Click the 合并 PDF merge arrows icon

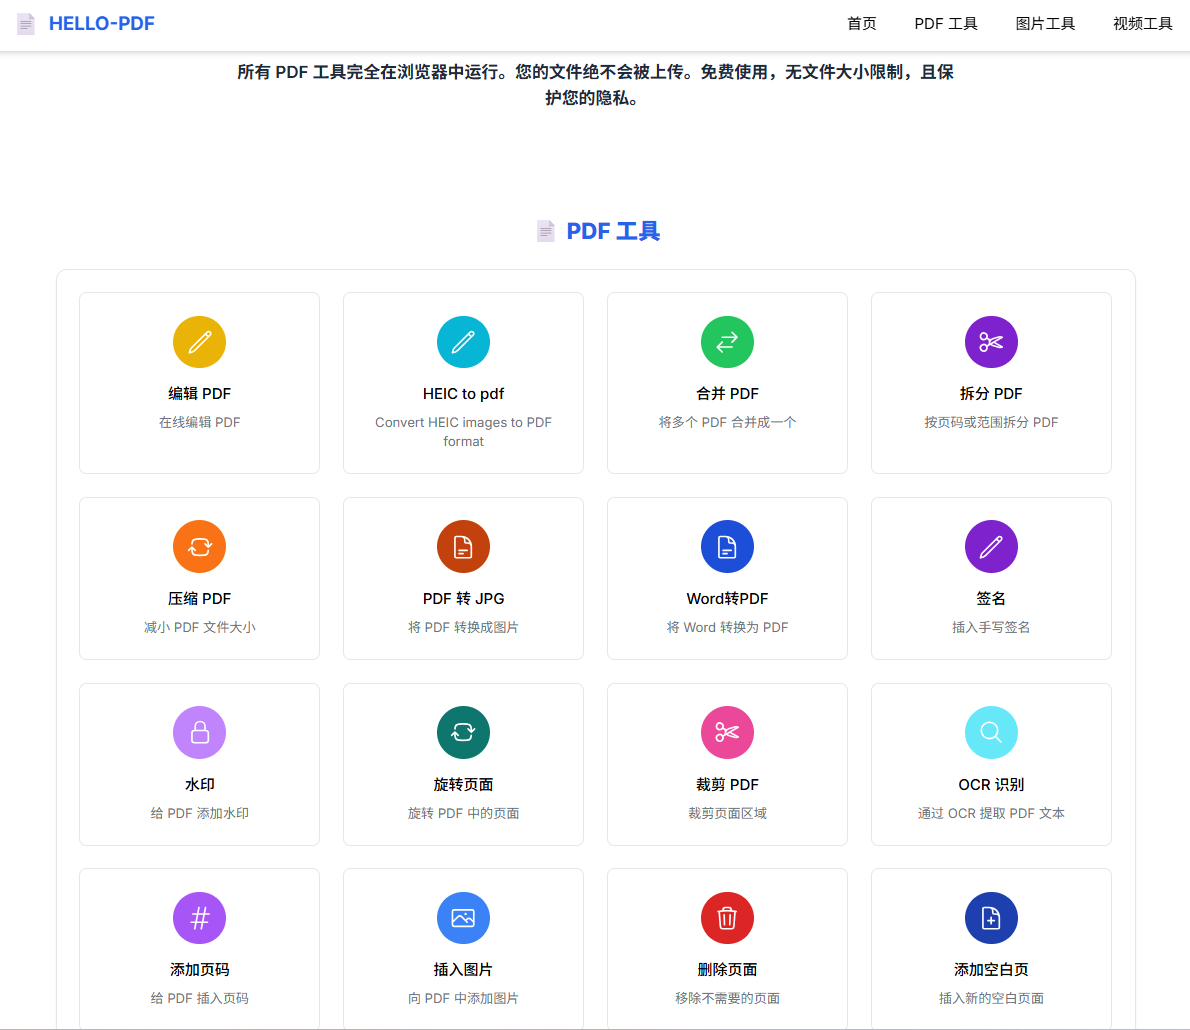point(727,341)
